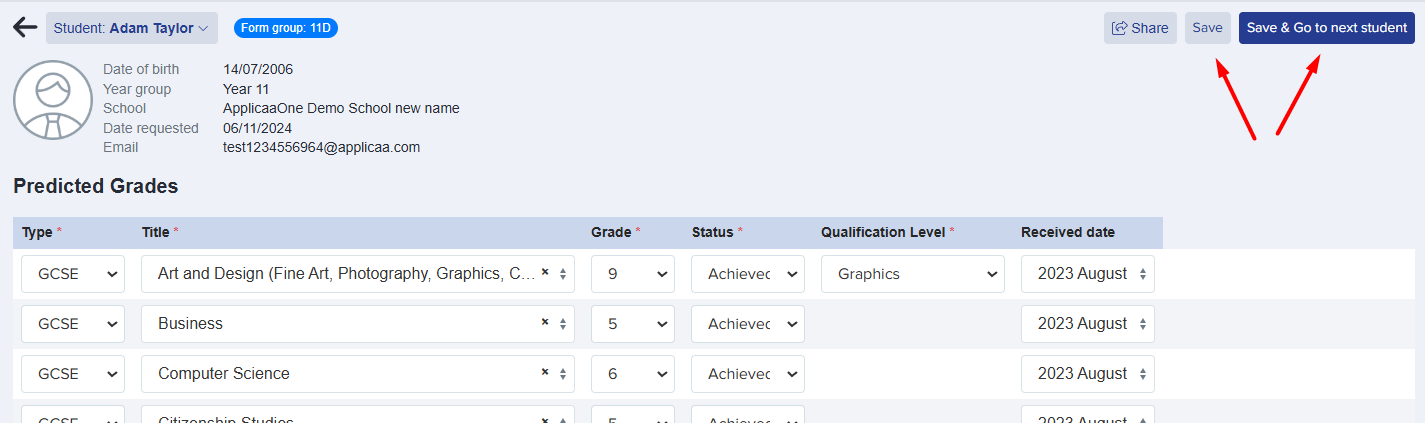Remove the Computer Science title selection

point(545,372)
